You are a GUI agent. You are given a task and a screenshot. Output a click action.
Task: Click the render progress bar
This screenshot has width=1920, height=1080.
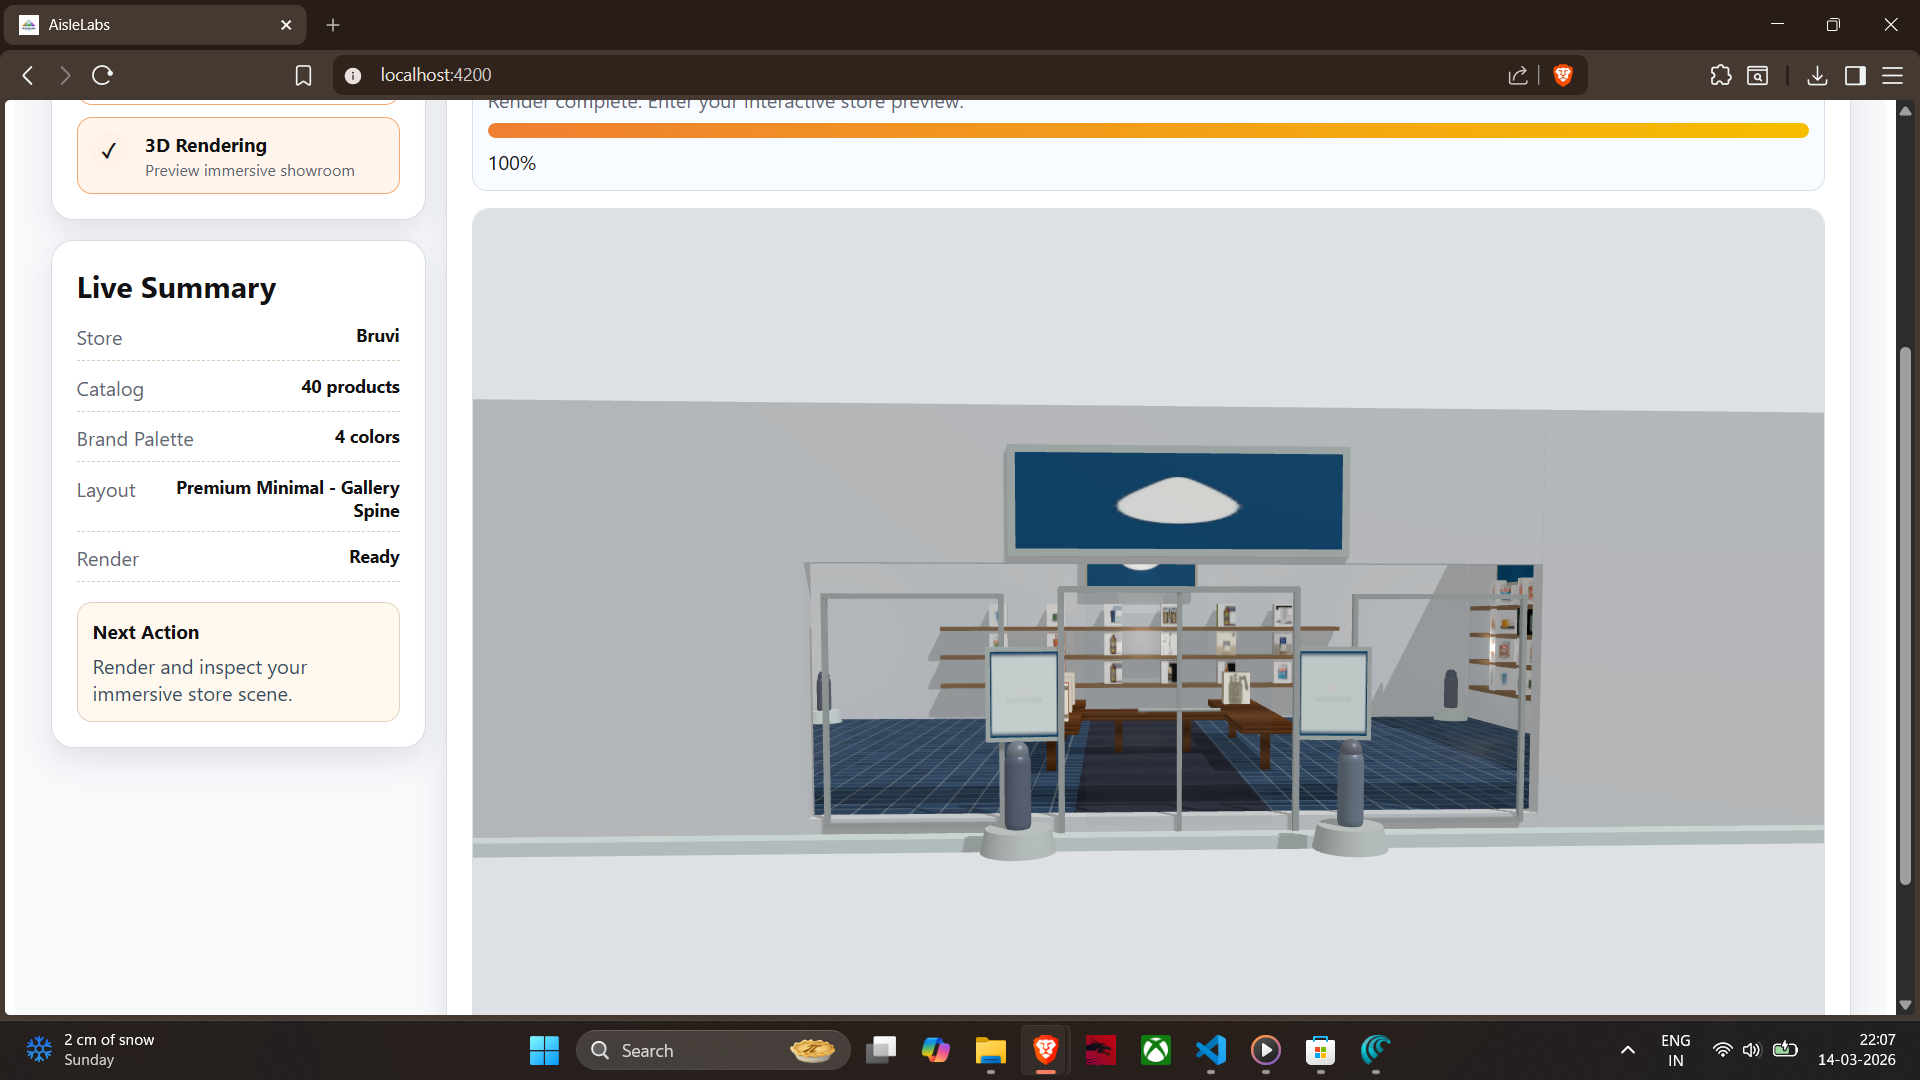coord(1147,131)
